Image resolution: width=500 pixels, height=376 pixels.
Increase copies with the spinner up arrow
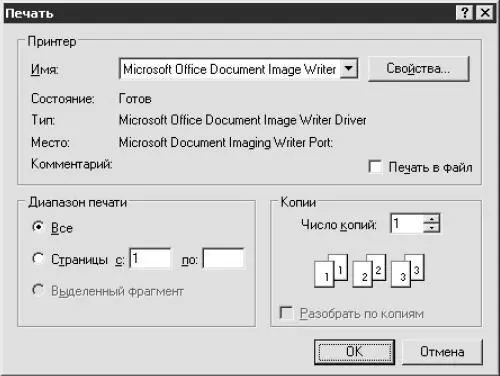tap(432, 219)
